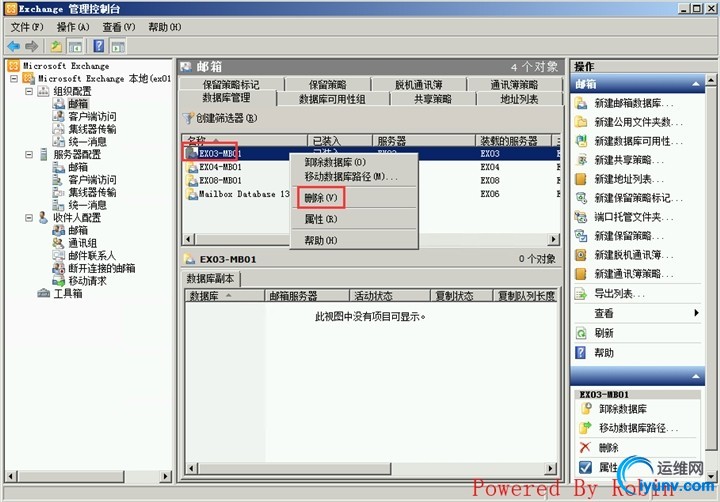The width and height of the screenshot is (720, 502).
Task: Click the 新建脱机通讯簿 action icon
Action: point(581,255)
